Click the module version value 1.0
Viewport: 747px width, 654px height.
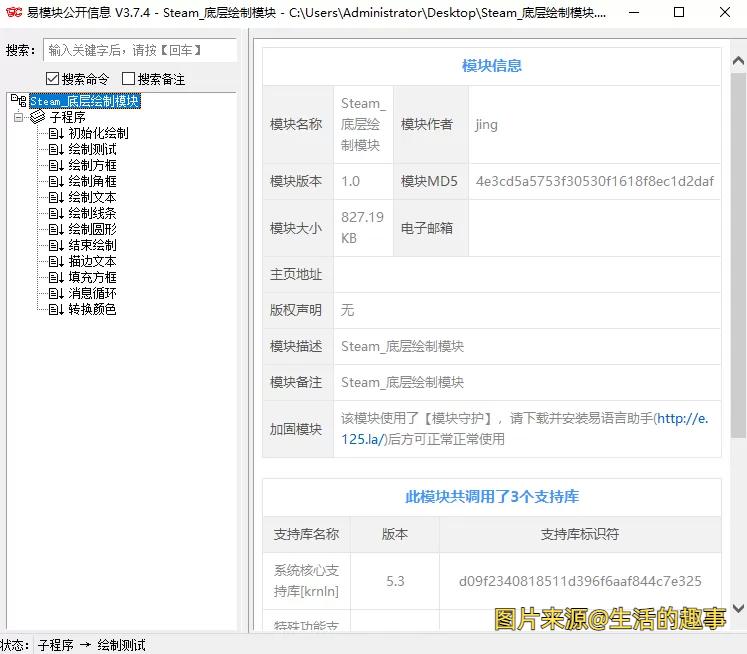click(350, 181)
